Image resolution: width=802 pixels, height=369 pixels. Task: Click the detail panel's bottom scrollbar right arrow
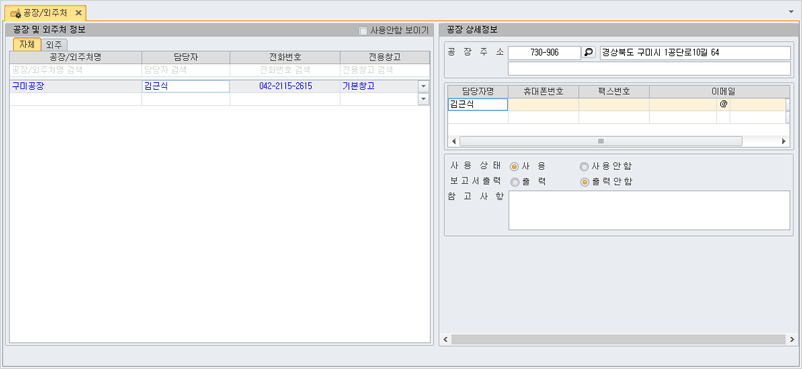pyautogui.click(x=793, y=339)
